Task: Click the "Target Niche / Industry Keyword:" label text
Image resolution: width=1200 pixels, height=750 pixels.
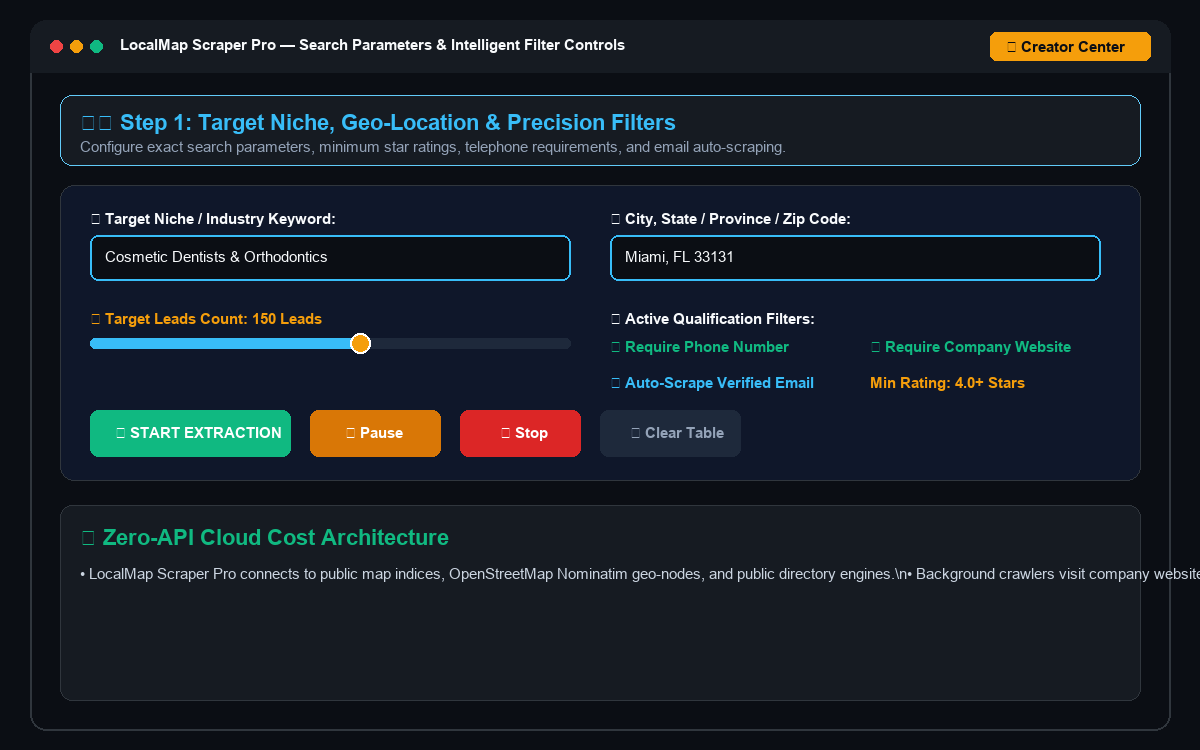Action: [212, 219]
